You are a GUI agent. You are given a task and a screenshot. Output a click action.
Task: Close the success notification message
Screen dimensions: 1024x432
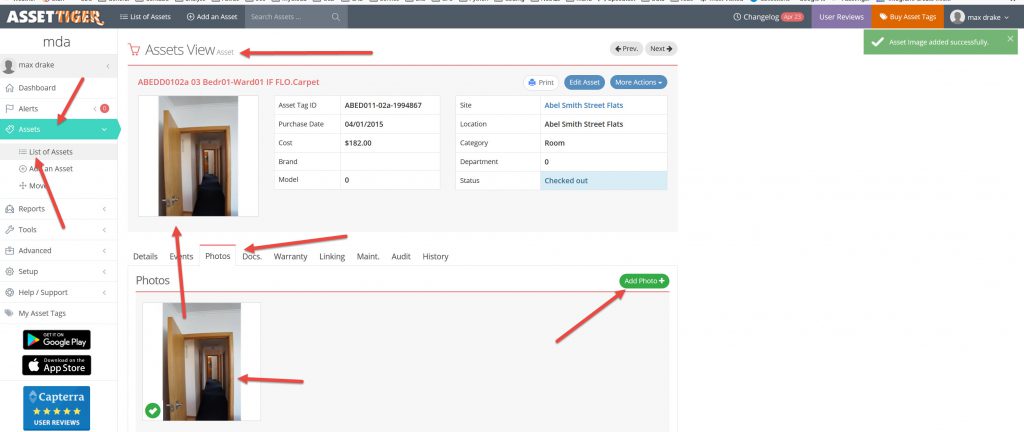click(x=1010, y=38)
